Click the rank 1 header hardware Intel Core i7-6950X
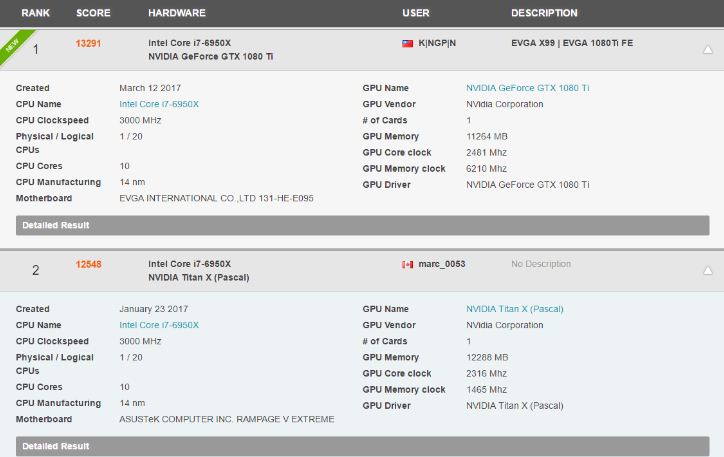 (189, 43)
